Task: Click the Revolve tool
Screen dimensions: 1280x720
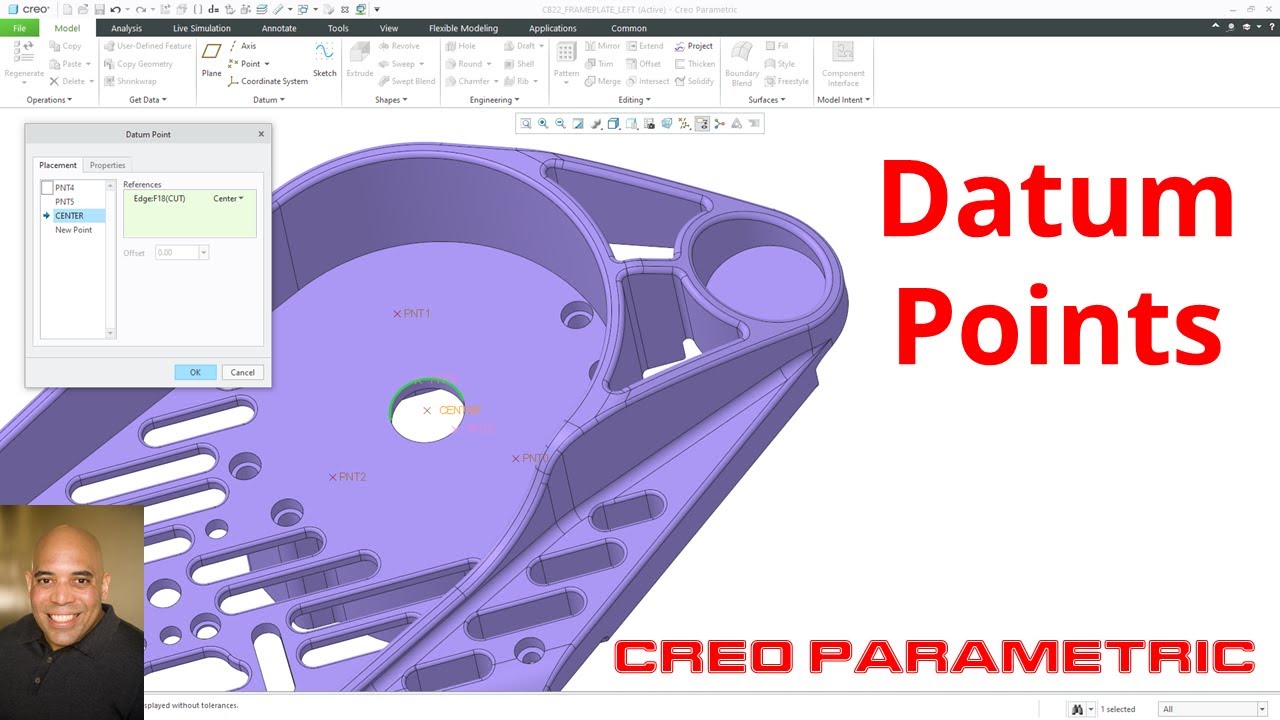Action: [x=398, y=46]
